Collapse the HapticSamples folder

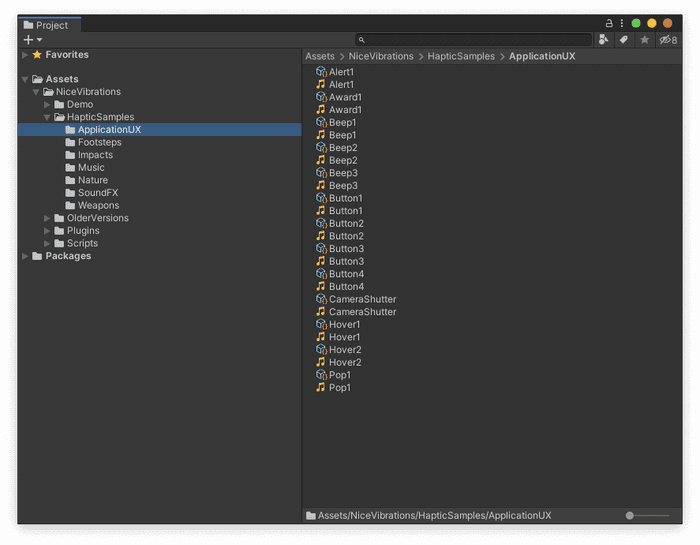47,117
